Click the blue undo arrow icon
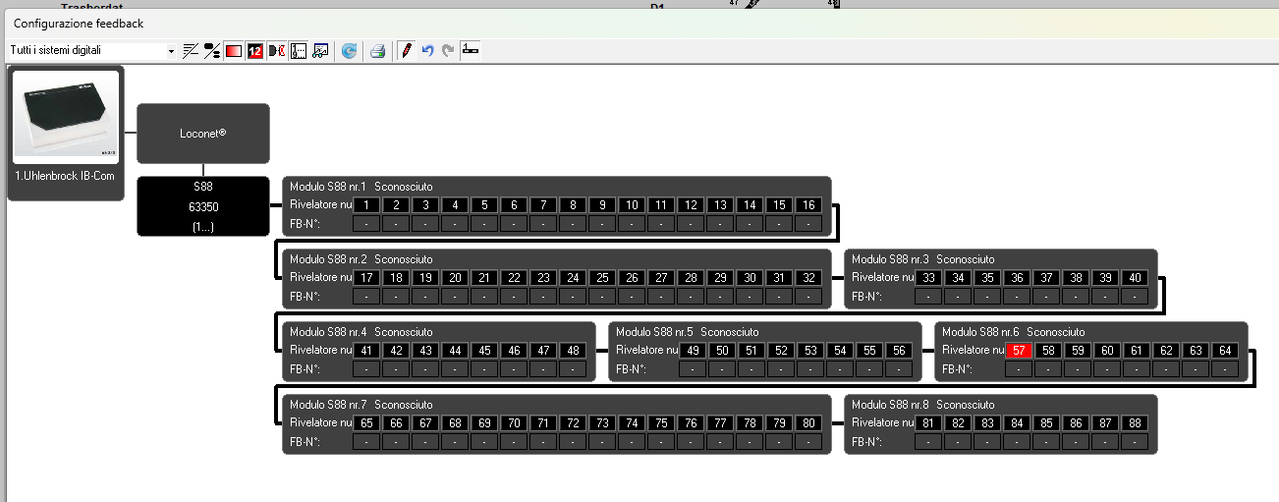Screen dimensions: 1279x502 [x=427, y=50]
